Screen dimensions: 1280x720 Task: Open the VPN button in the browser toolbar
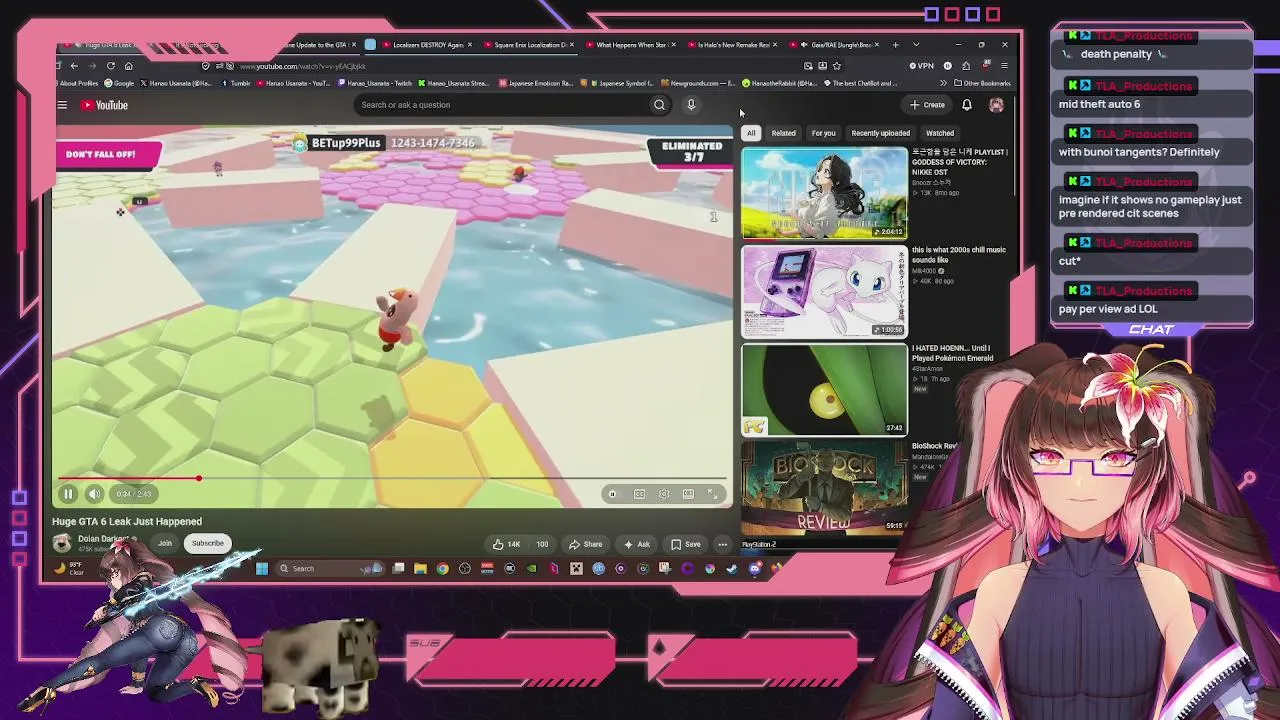[x=922, y=66]
